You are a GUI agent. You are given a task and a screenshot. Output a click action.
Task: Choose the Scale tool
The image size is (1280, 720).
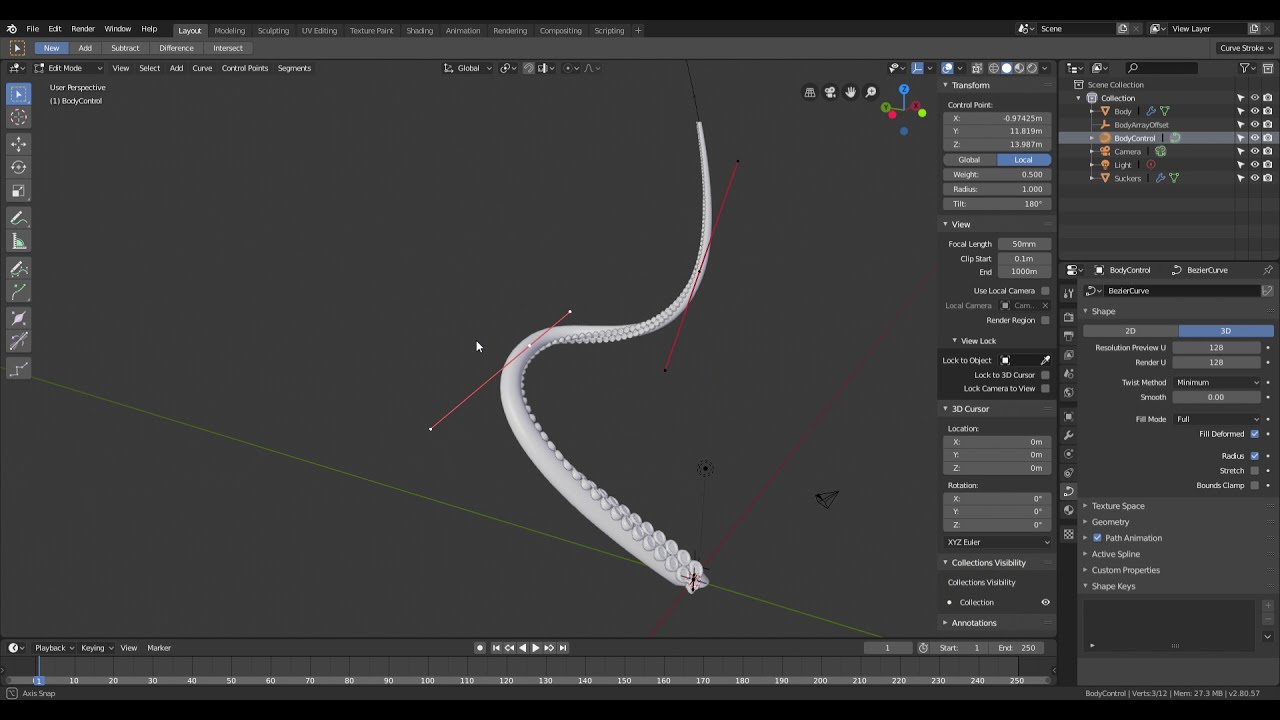18,191
